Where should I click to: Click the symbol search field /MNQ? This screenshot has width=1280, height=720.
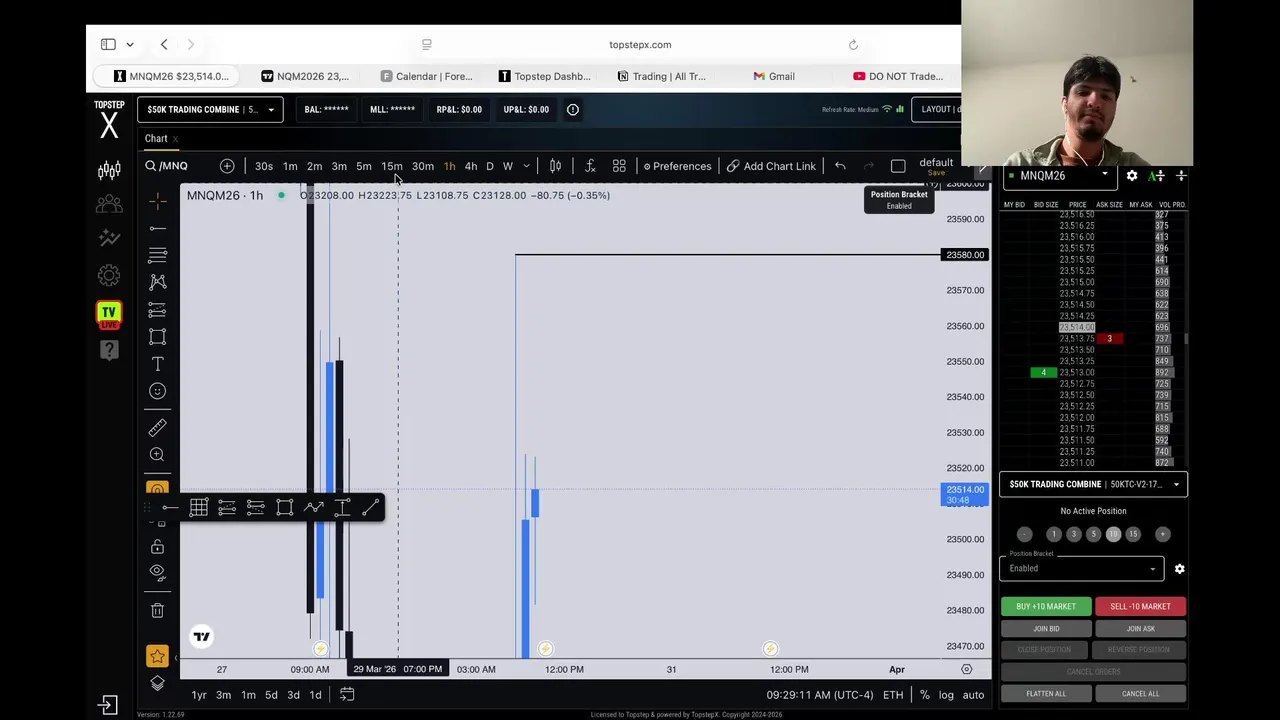point(166,166)
